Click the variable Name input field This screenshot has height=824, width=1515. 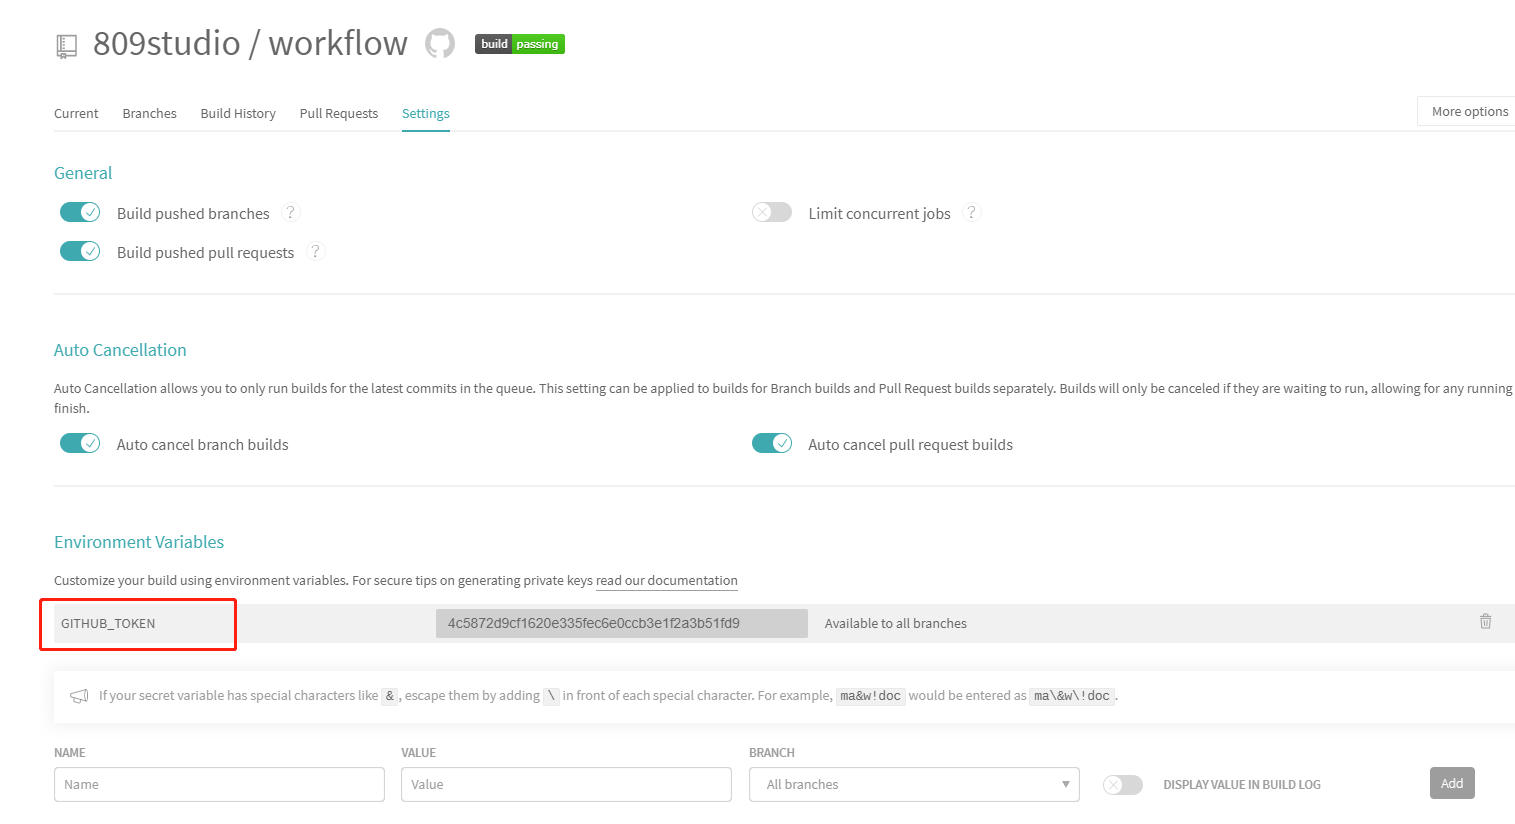click(x=219, y=785)
